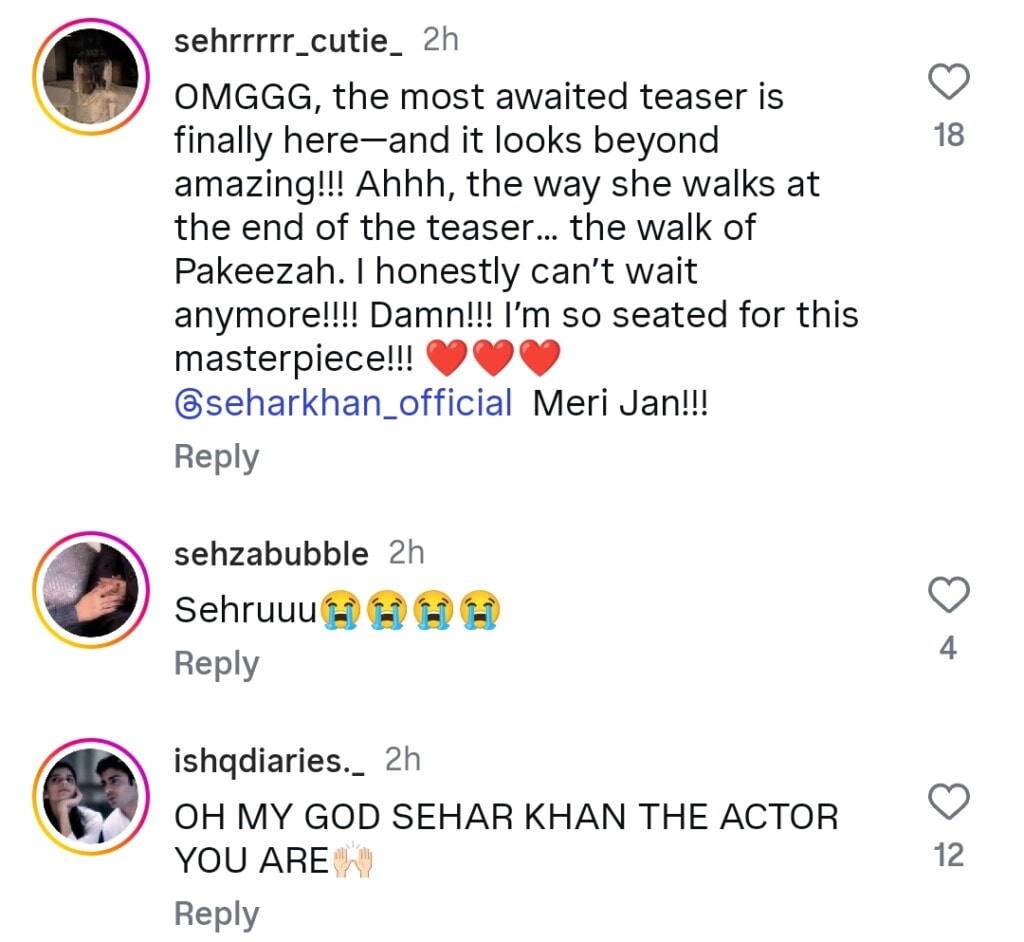The image size is (1024, 942).
Task: Open sehzabubble's profile avatar
Action: (91, 590)
